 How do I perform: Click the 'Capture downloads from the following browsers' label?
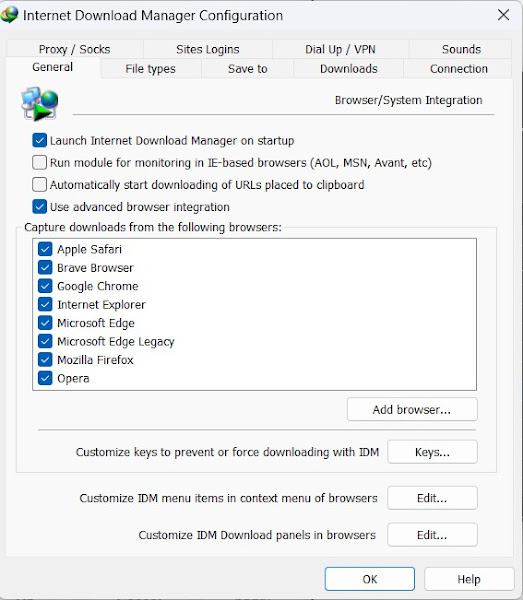coord(153,227)
